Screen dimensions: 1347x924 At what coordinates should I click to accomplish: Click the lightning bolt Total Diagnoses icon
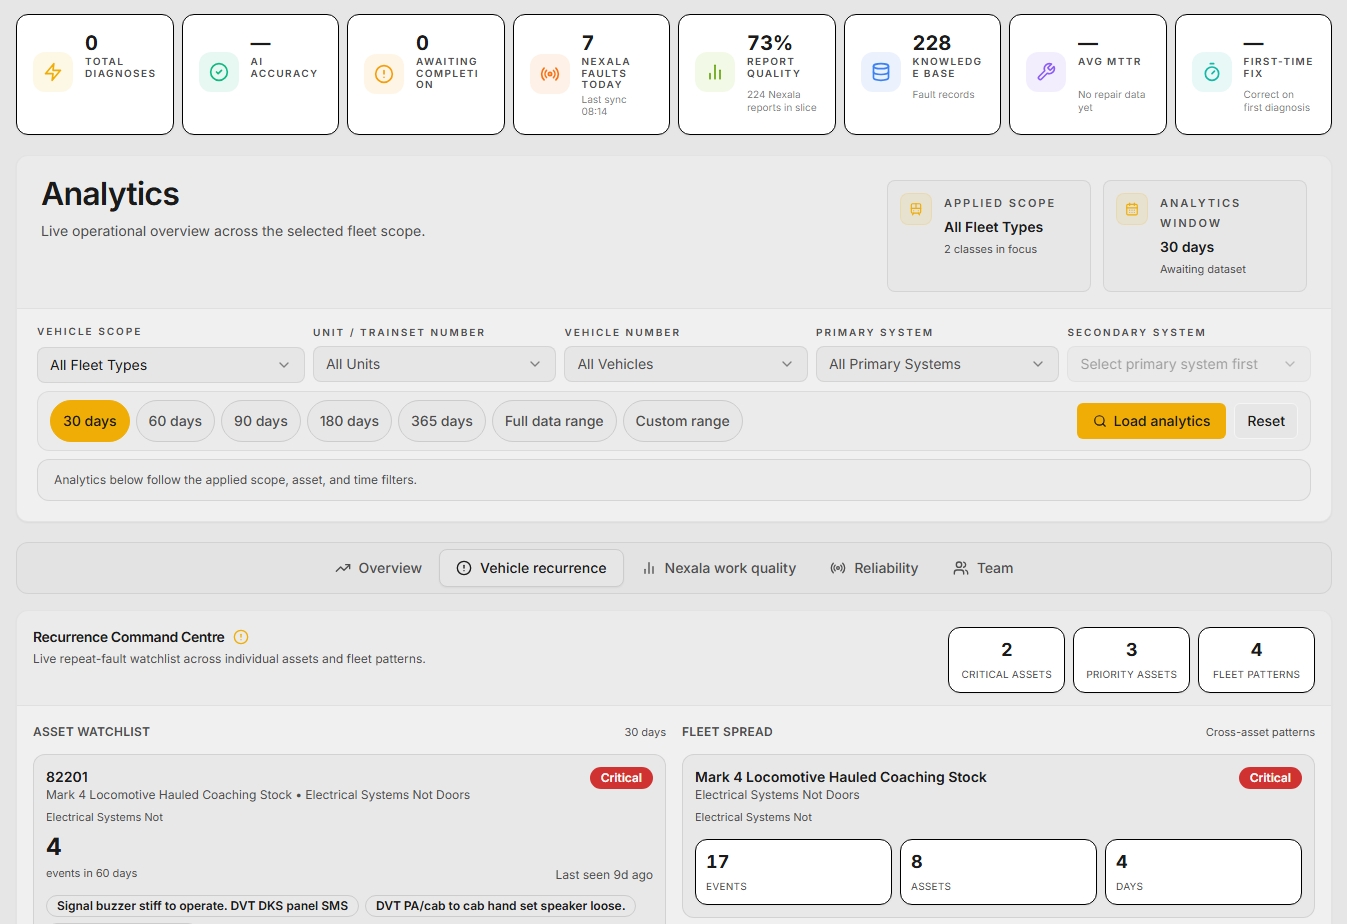[53, 72]
